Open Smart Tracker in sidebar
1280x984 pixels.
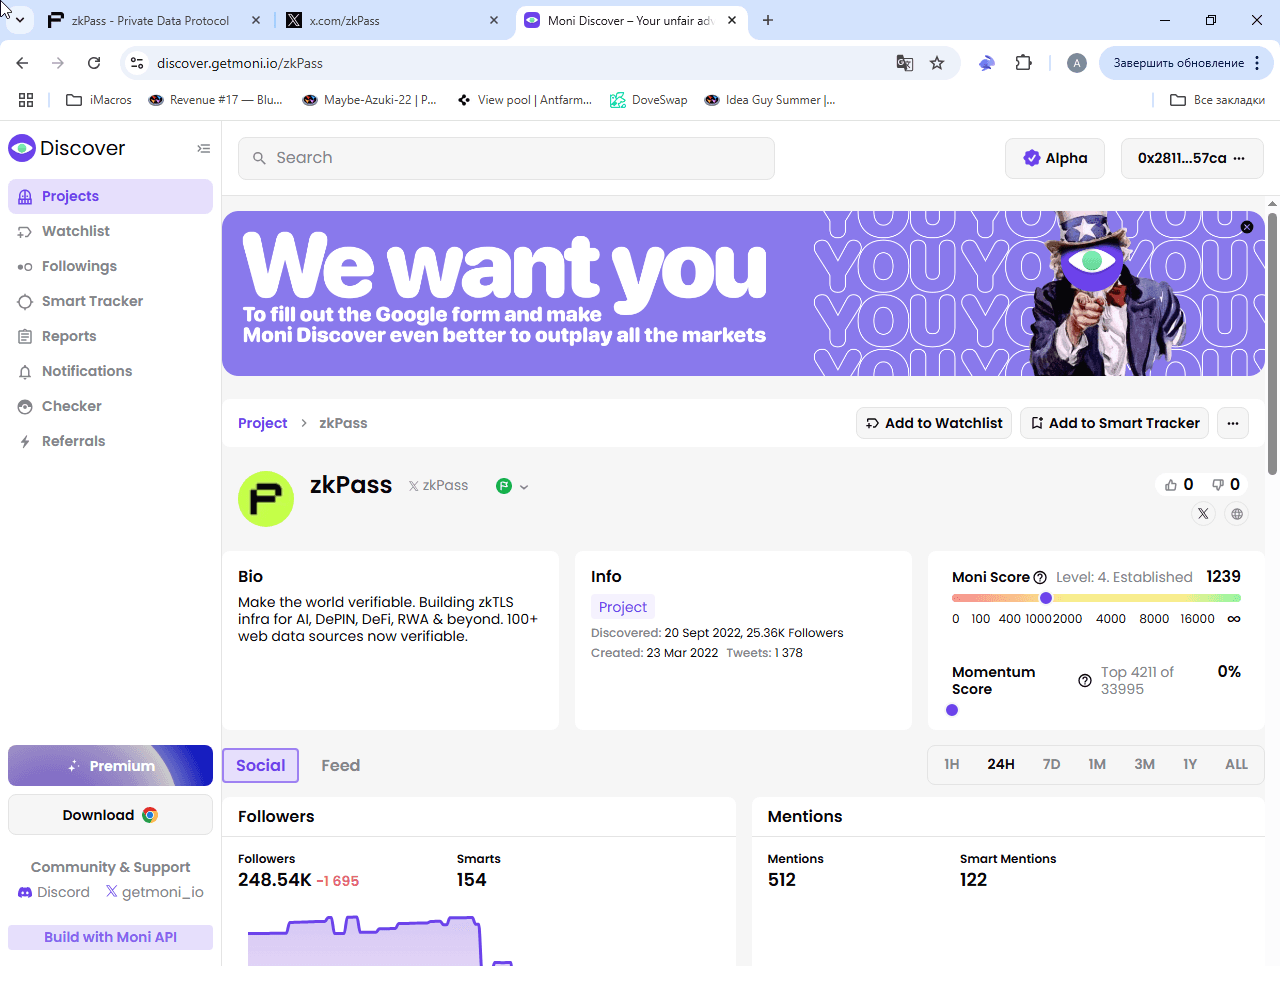(110, 301)
